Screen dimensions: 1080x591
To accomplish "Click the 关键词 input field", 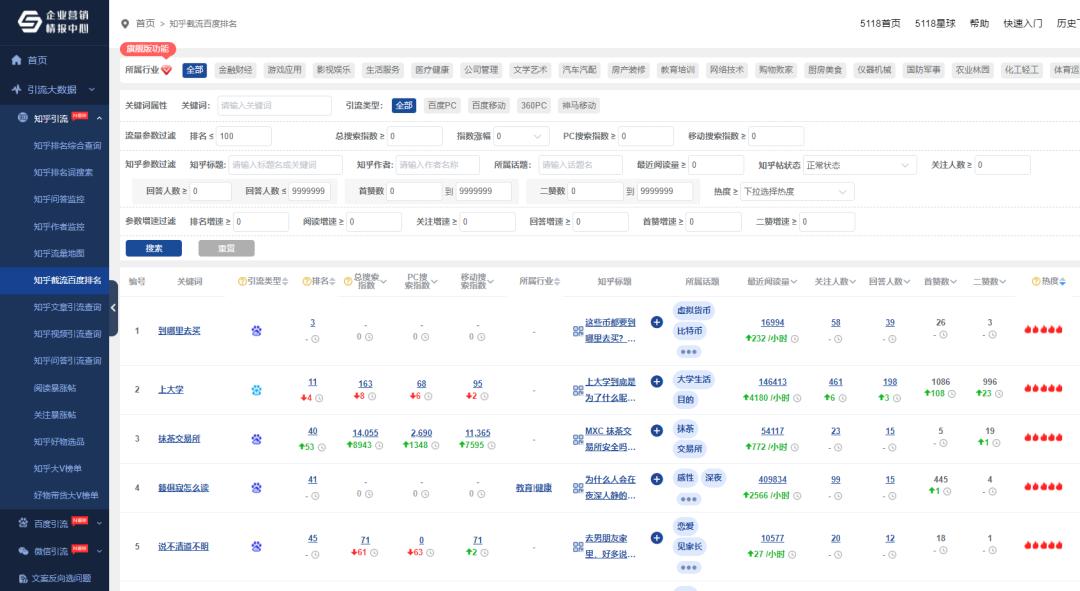I will point(274,105).
